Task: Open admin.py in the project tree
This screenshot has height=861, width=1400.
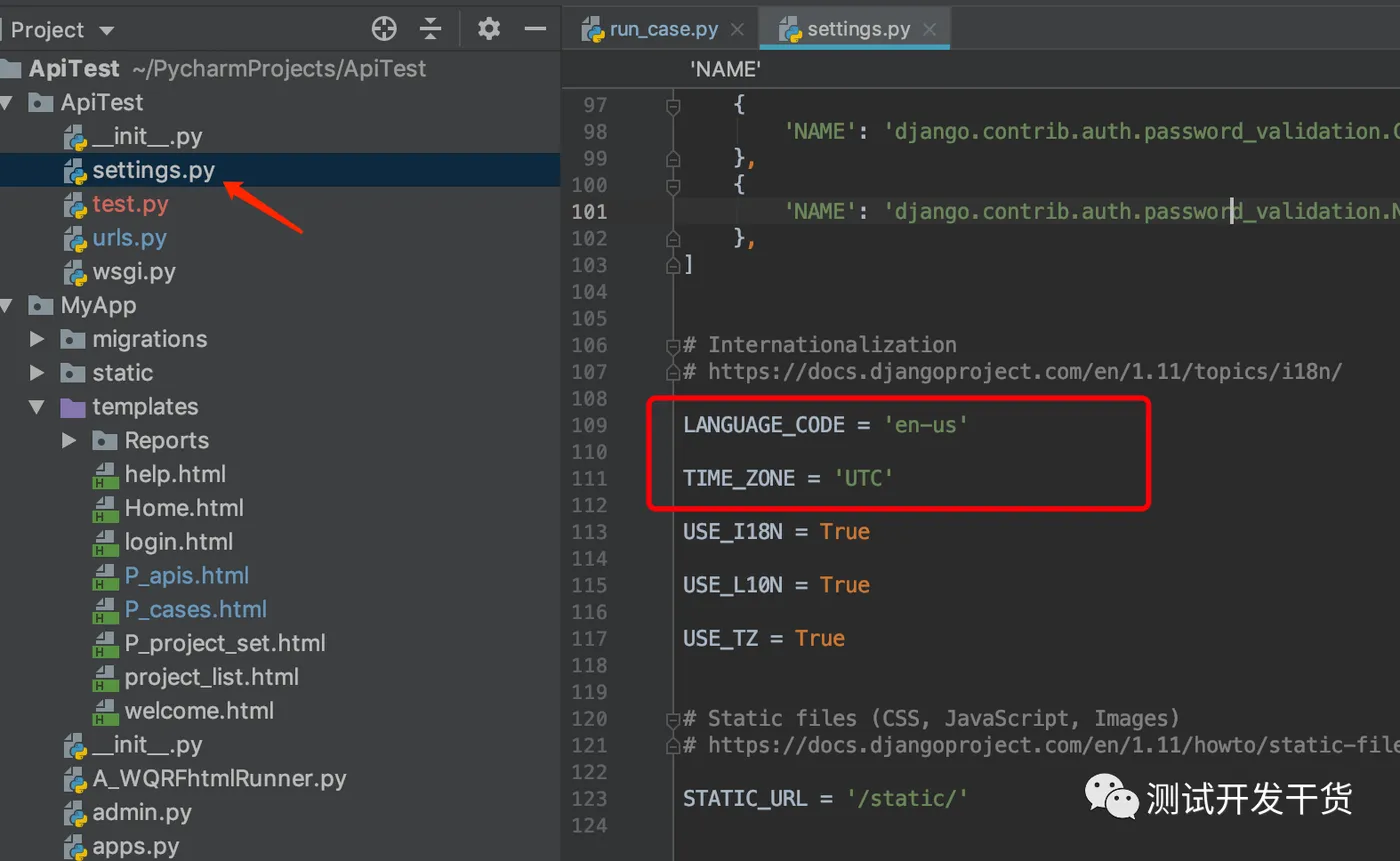Action: [x=142, y=813]
